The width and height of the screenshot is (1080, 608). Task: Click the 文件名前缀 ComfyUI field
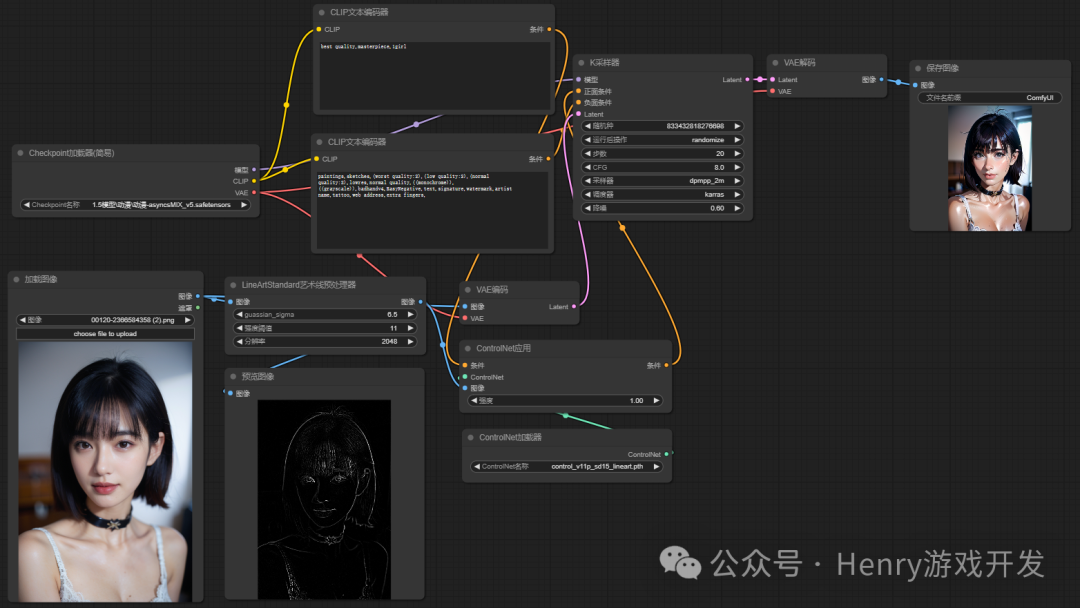coord(990,98)
